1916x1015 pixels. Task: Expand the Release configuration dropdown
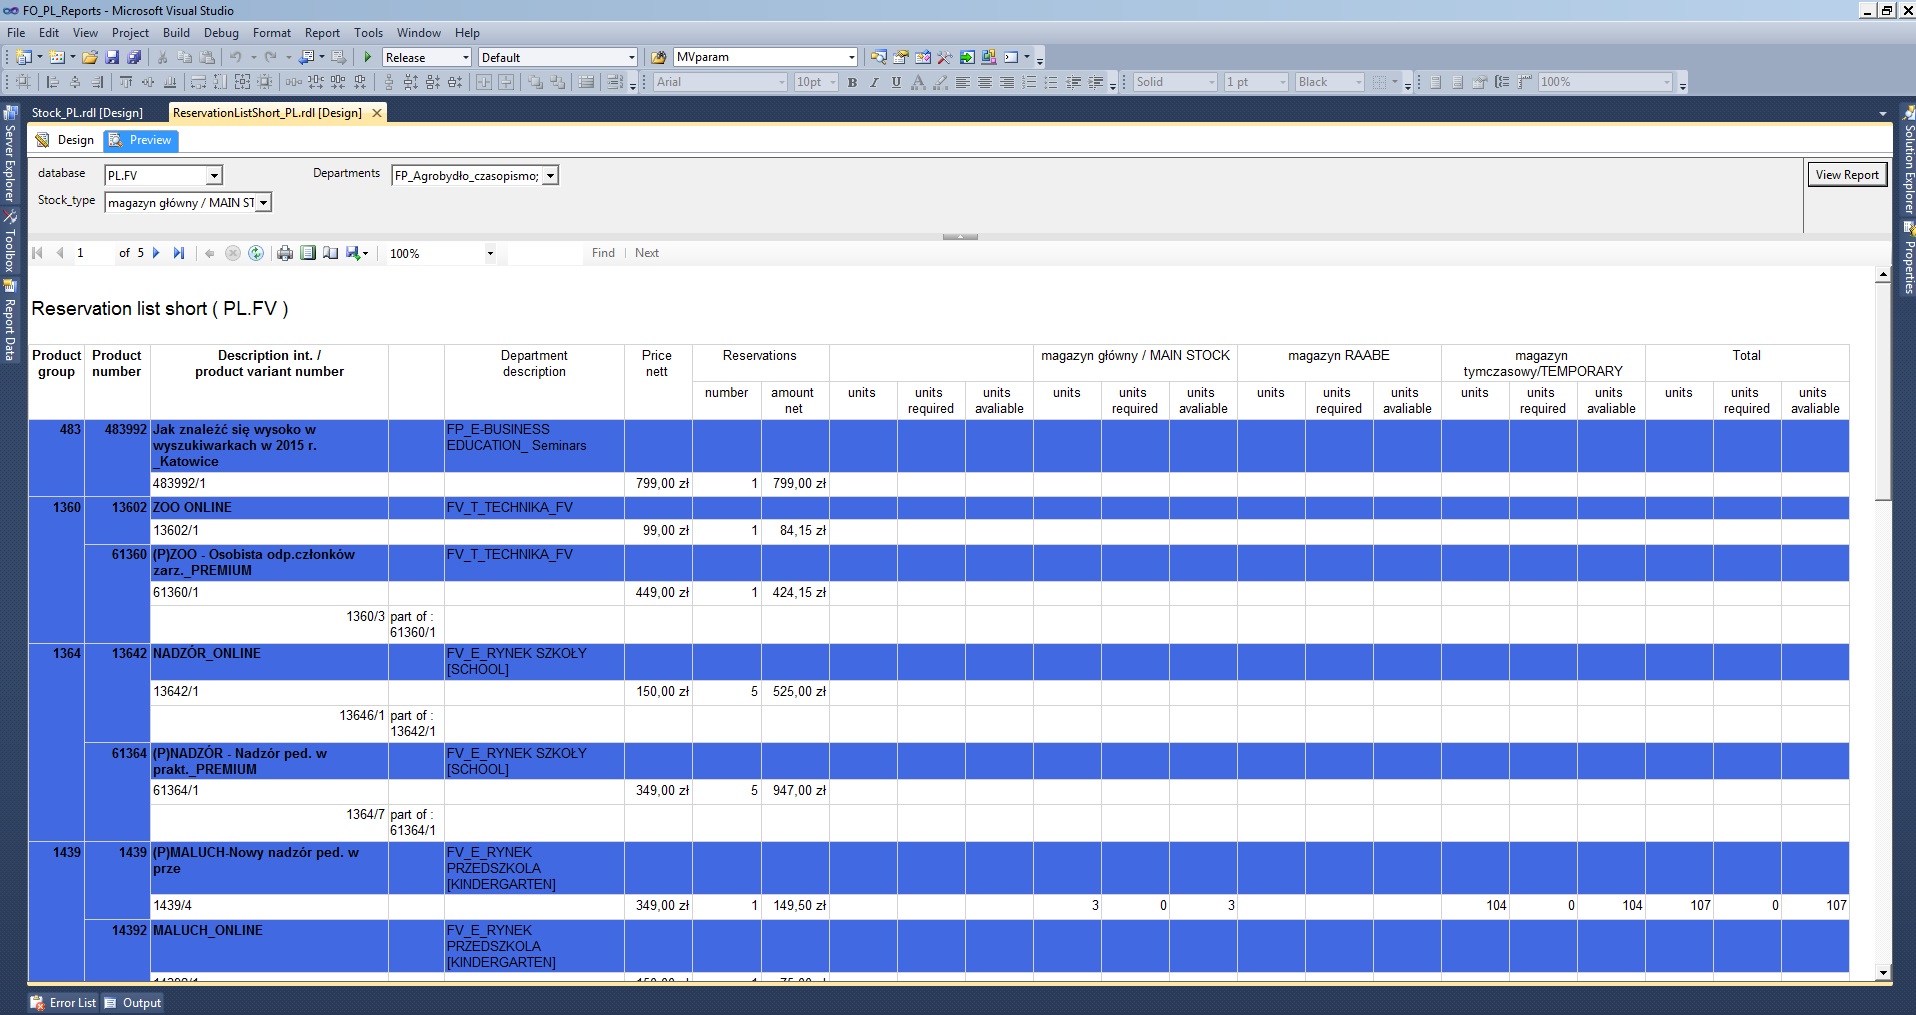[x=465, y=57]
